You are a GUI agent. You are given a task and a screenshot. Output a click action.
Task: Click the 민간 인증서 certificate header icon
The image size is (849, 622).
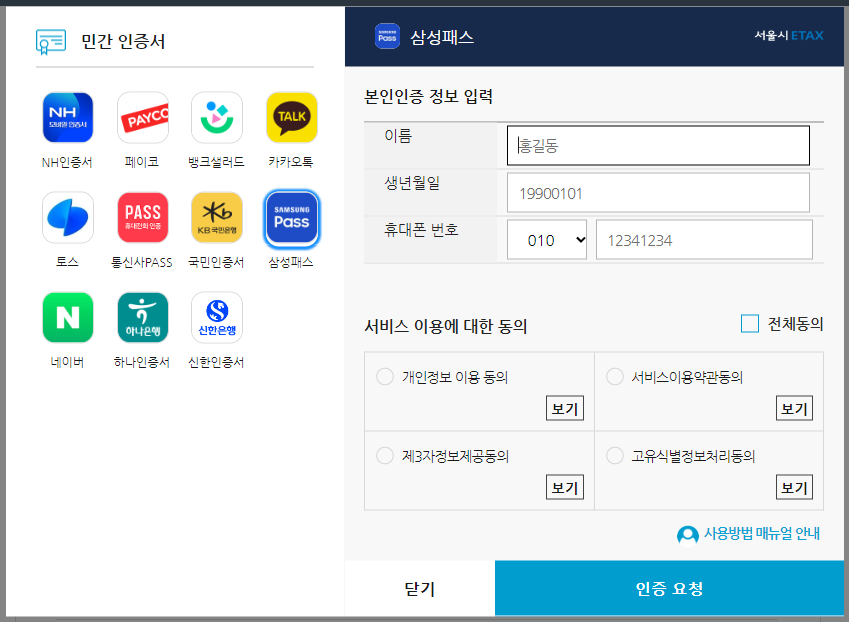(51, 42)
